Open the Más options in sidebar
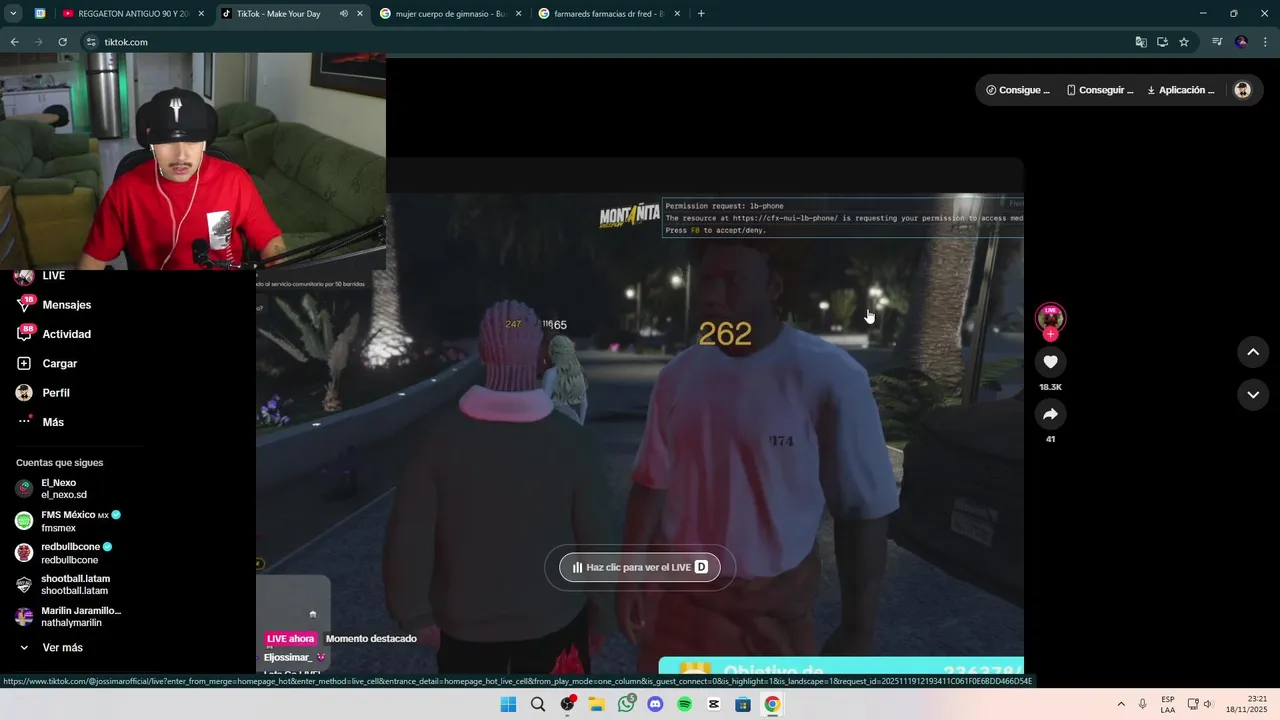The width and height of the screenshot is (1280, 720). tap(41, 422)
